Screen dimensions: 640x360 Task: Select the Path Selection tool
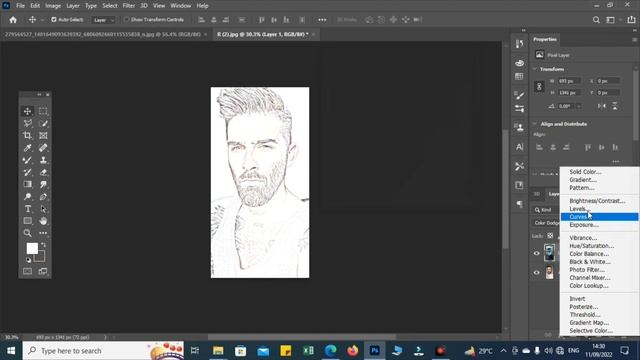43,209
